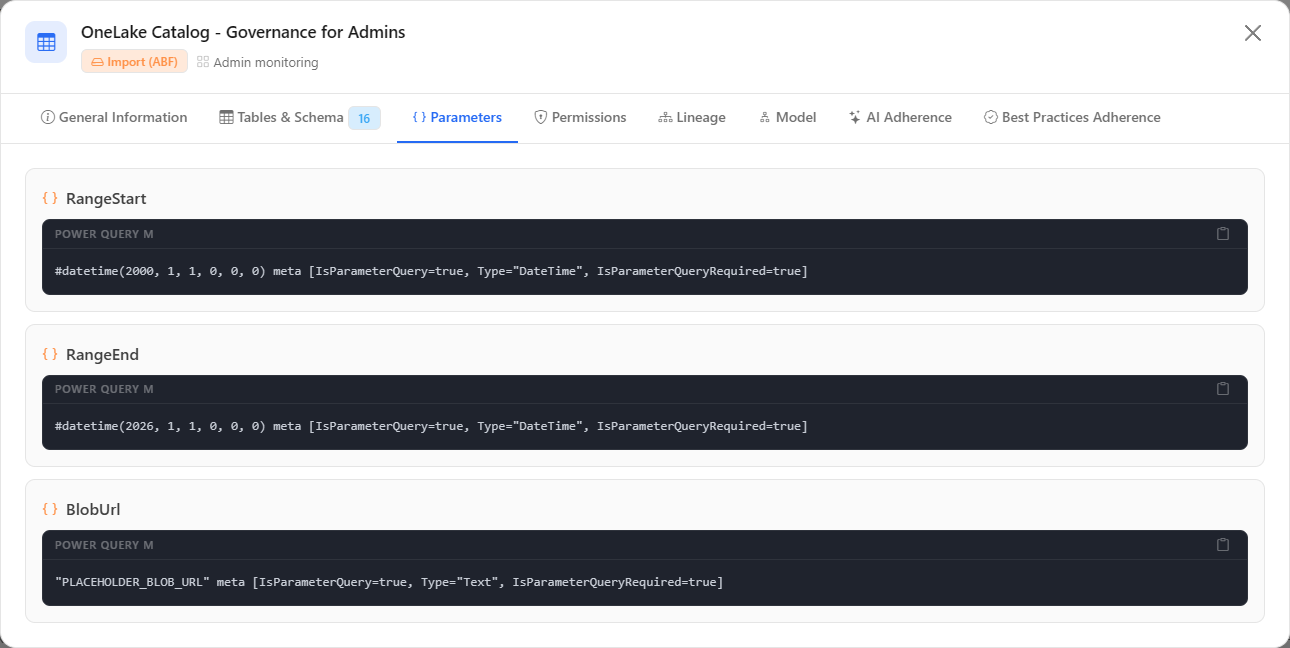Open Best Practices Adherence tab
The image size is (1290, 648).
(1072, 118)
